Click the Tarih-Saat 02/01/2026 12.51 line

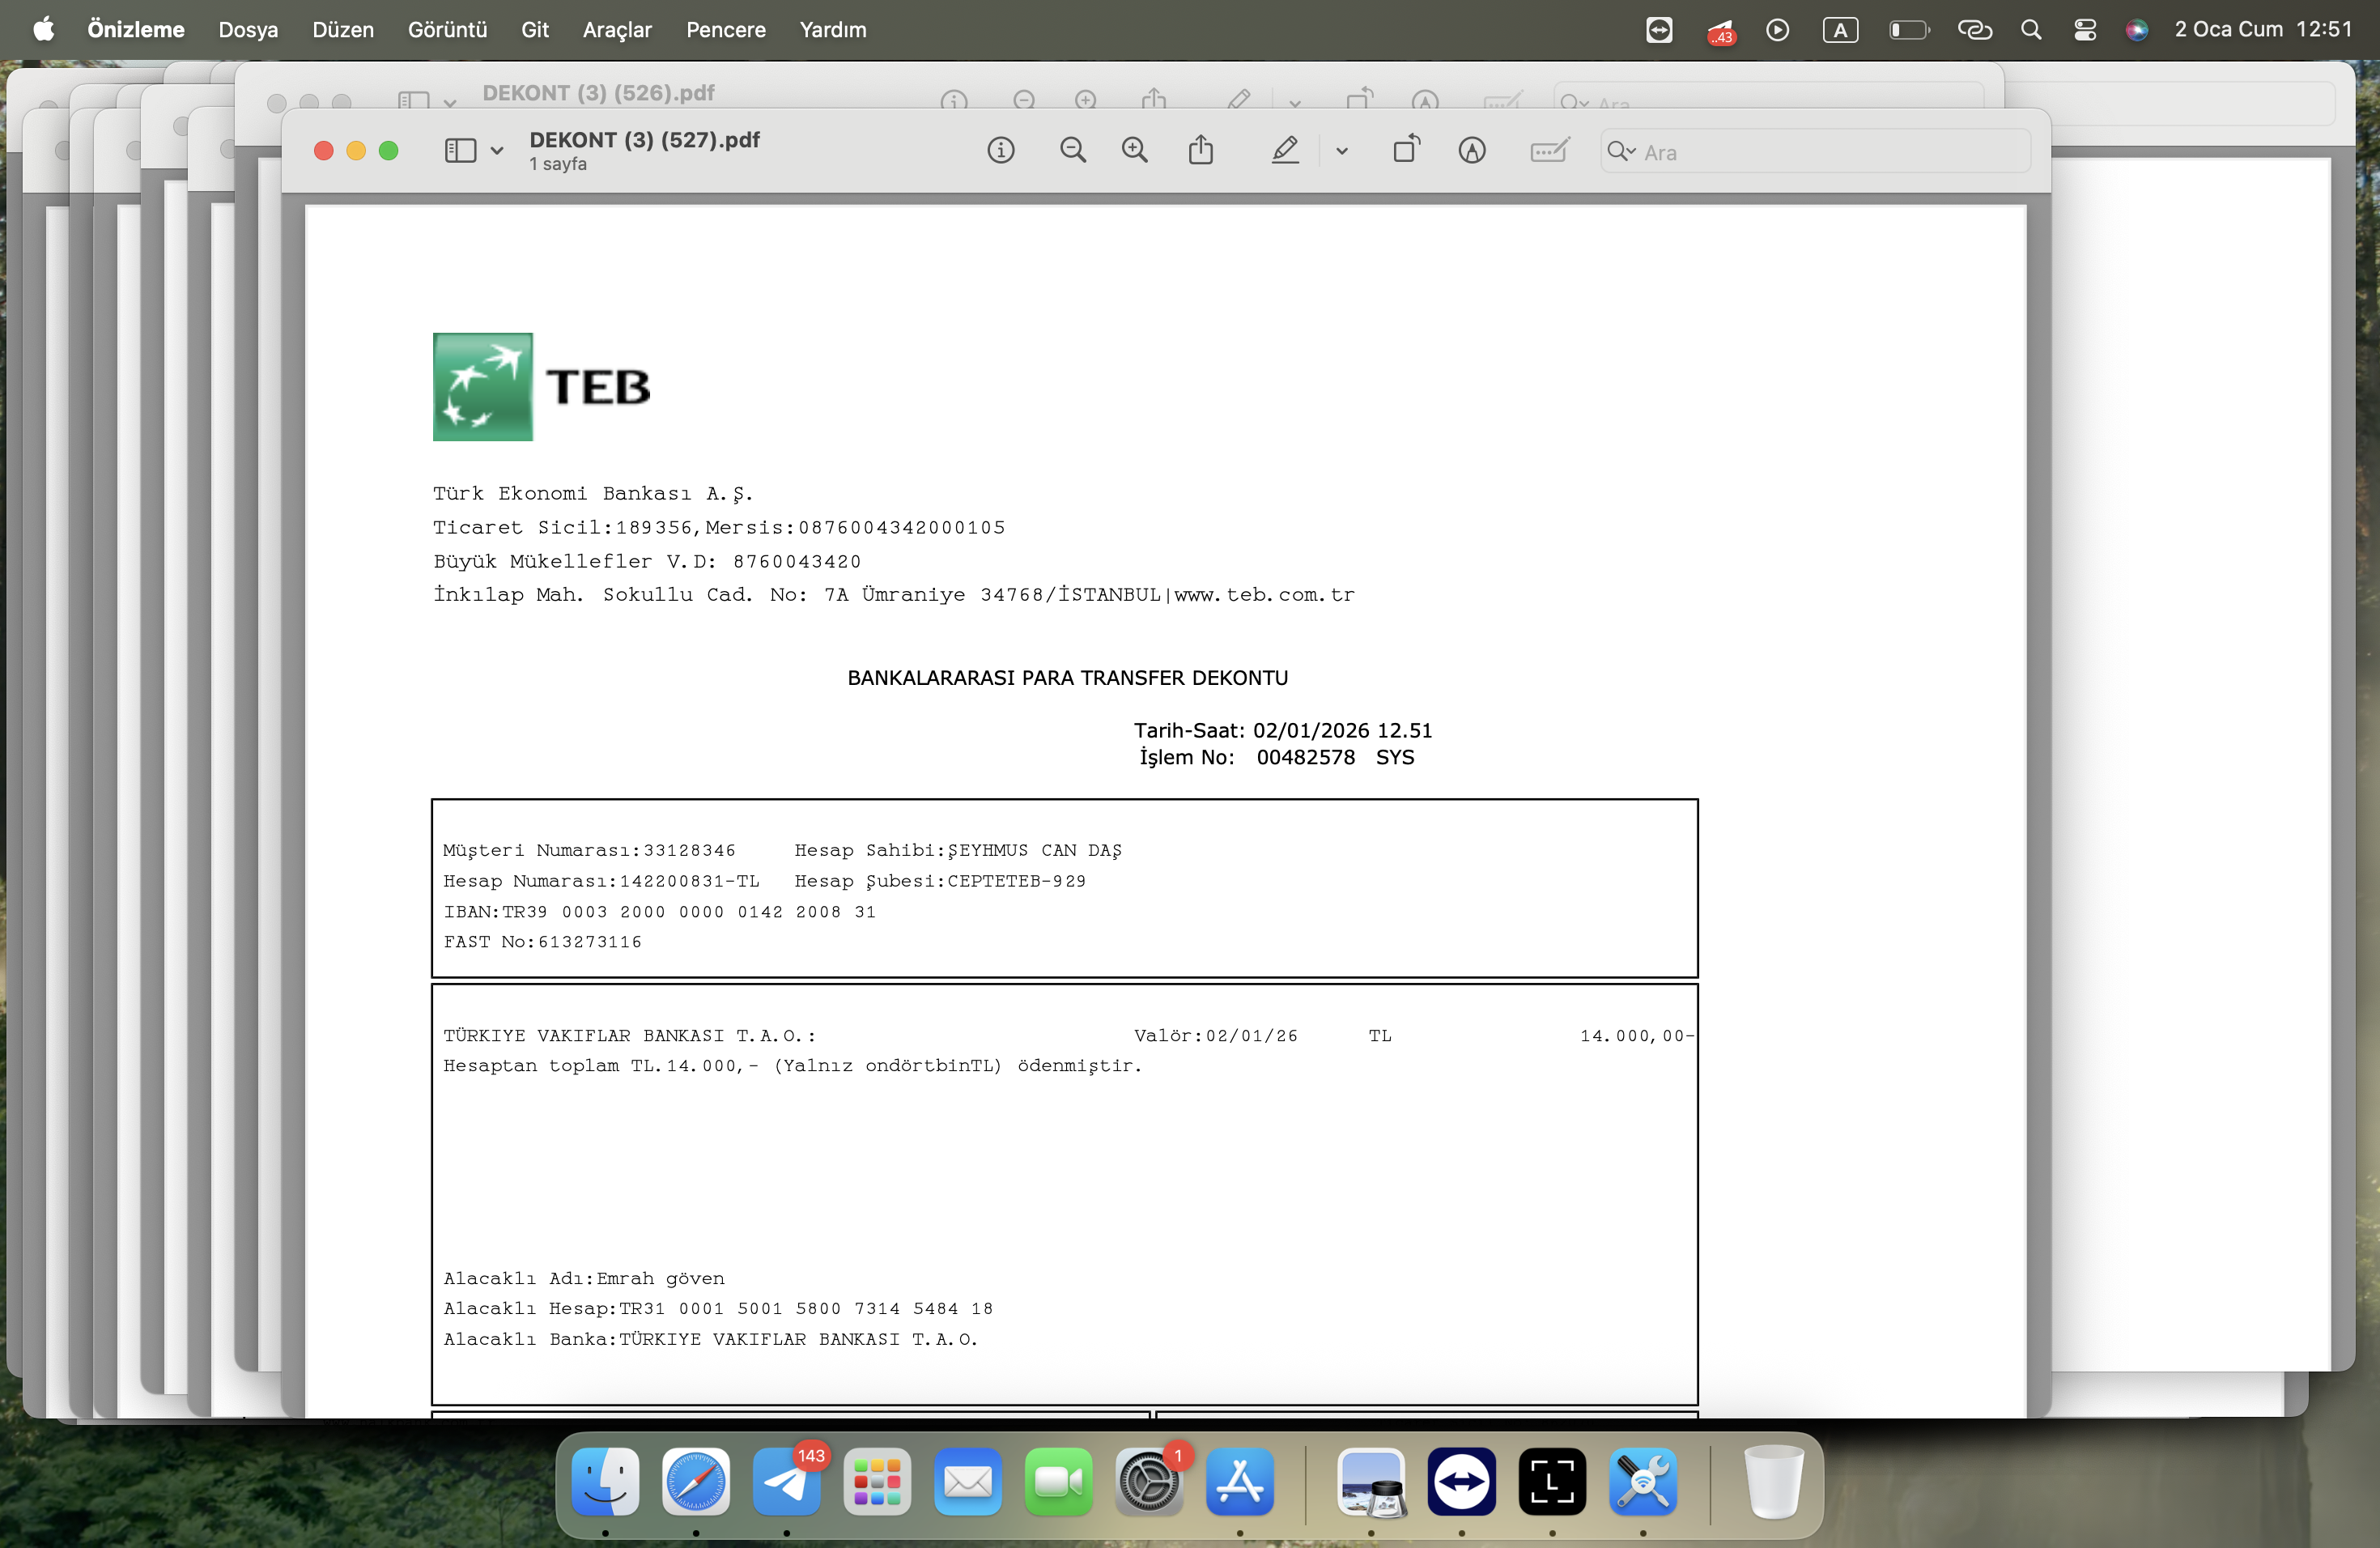(1283, 731)
